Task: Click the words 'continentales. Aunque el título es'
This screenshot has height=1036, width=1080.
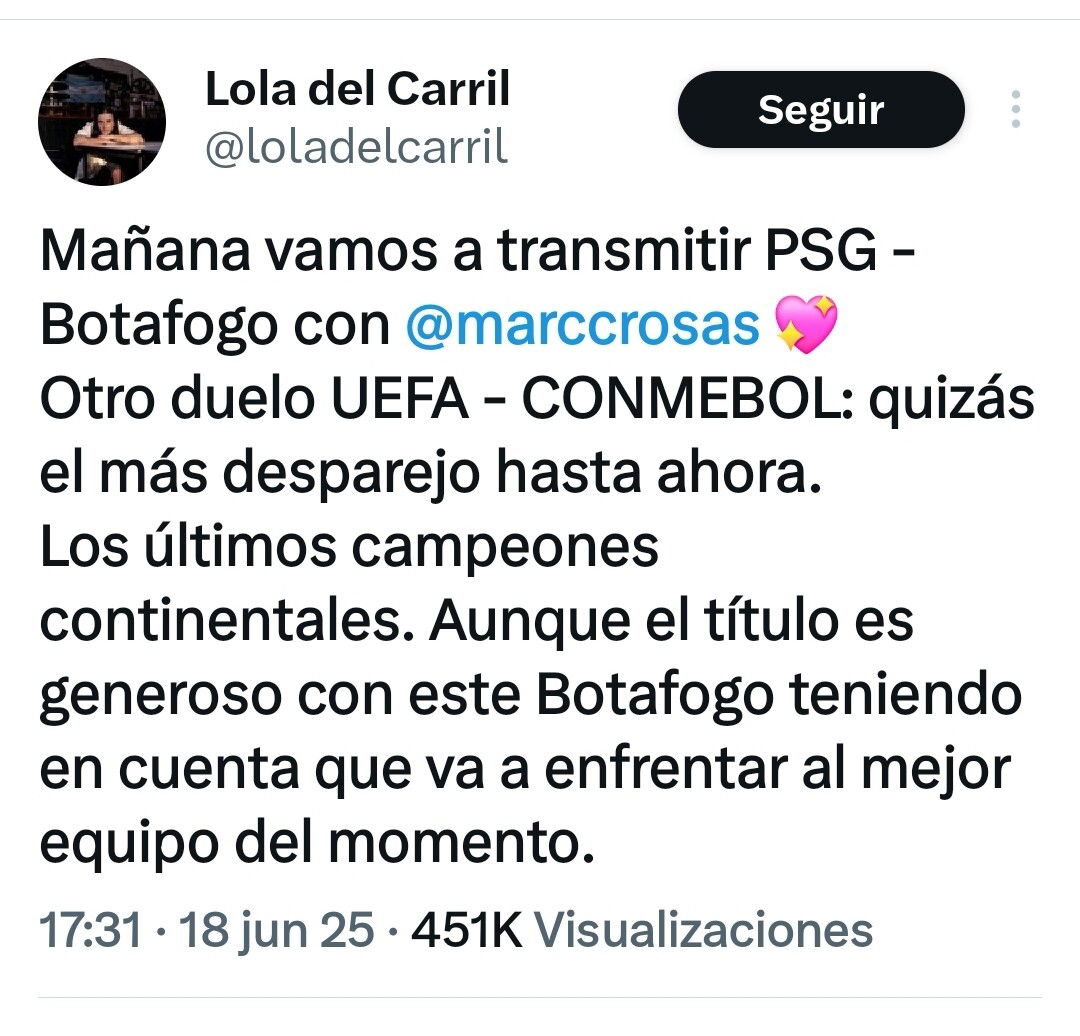Action: [477, 621]
